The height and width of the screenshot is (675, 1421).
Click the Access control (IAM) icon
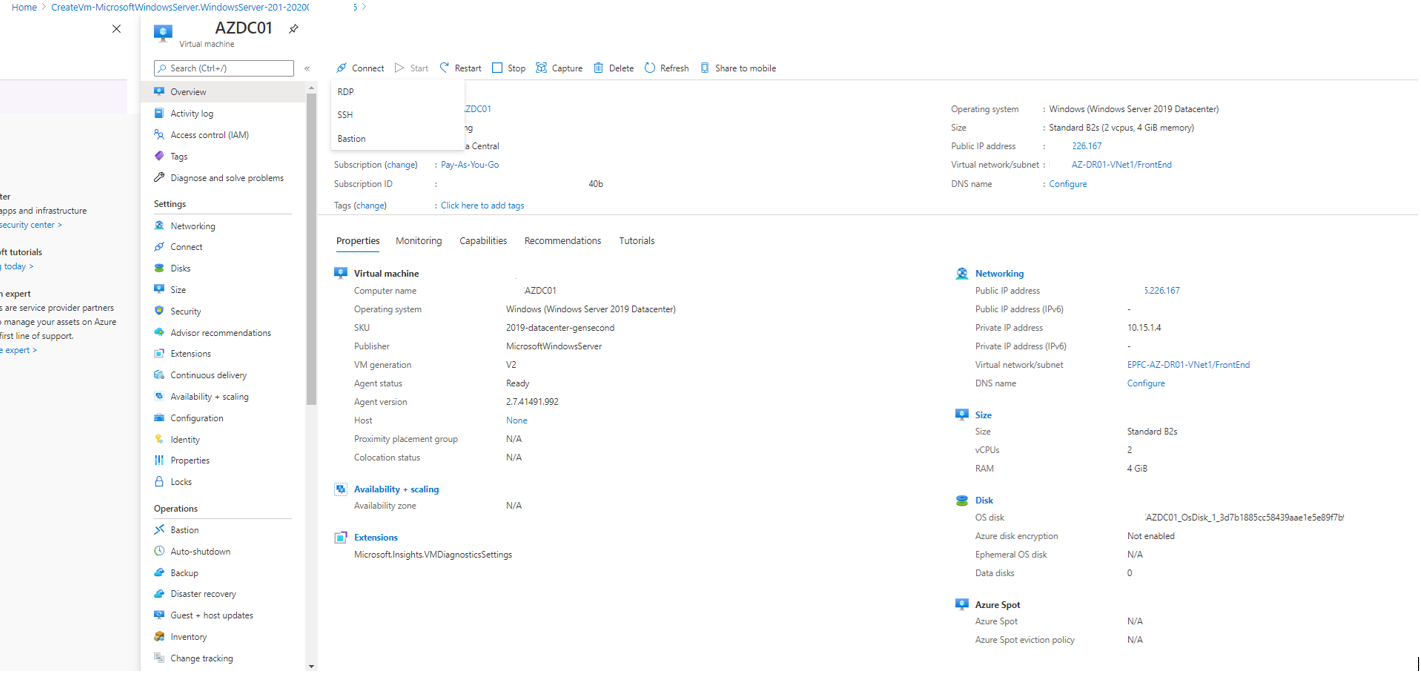[159, 135]
